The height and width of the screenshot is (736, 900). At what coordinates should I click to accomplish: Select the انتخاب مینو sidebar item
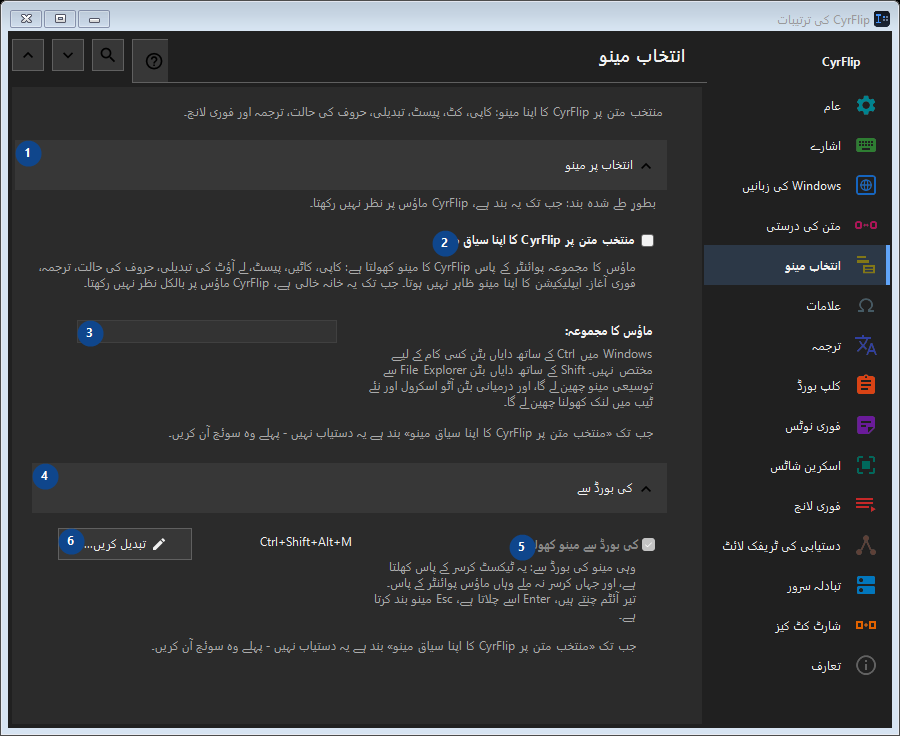click(796, 265)
